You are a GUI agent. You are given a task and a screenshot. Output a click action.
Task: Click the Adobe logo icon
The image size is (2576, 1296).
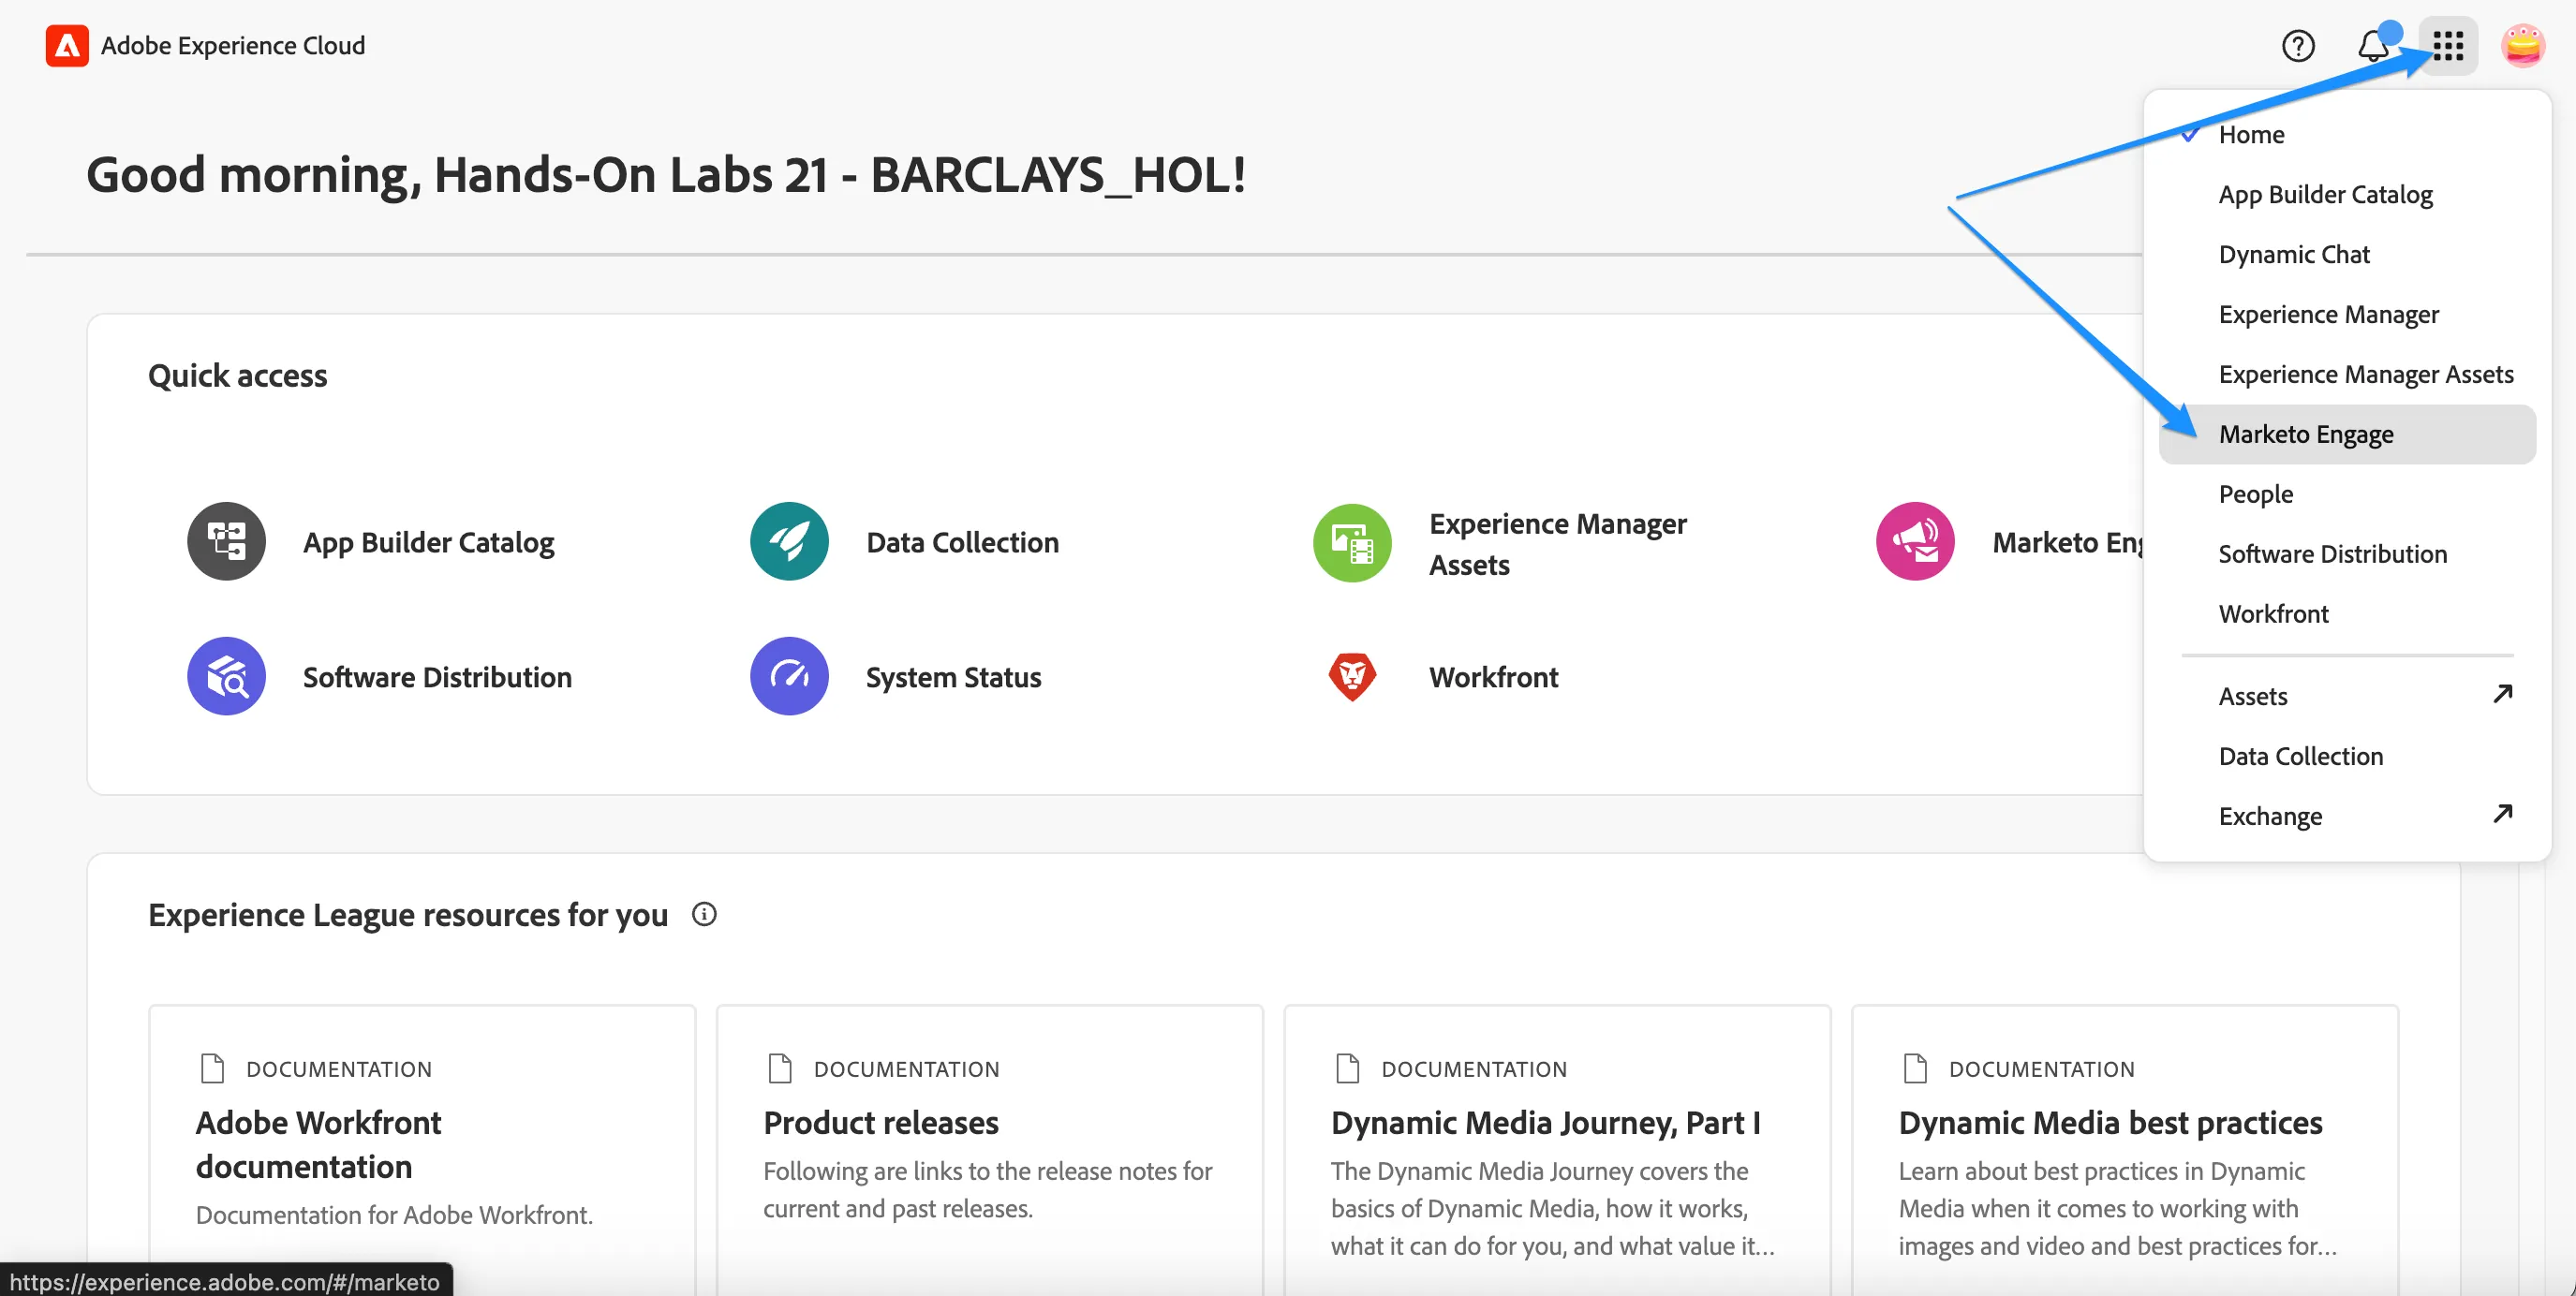[x=67, y=46]
